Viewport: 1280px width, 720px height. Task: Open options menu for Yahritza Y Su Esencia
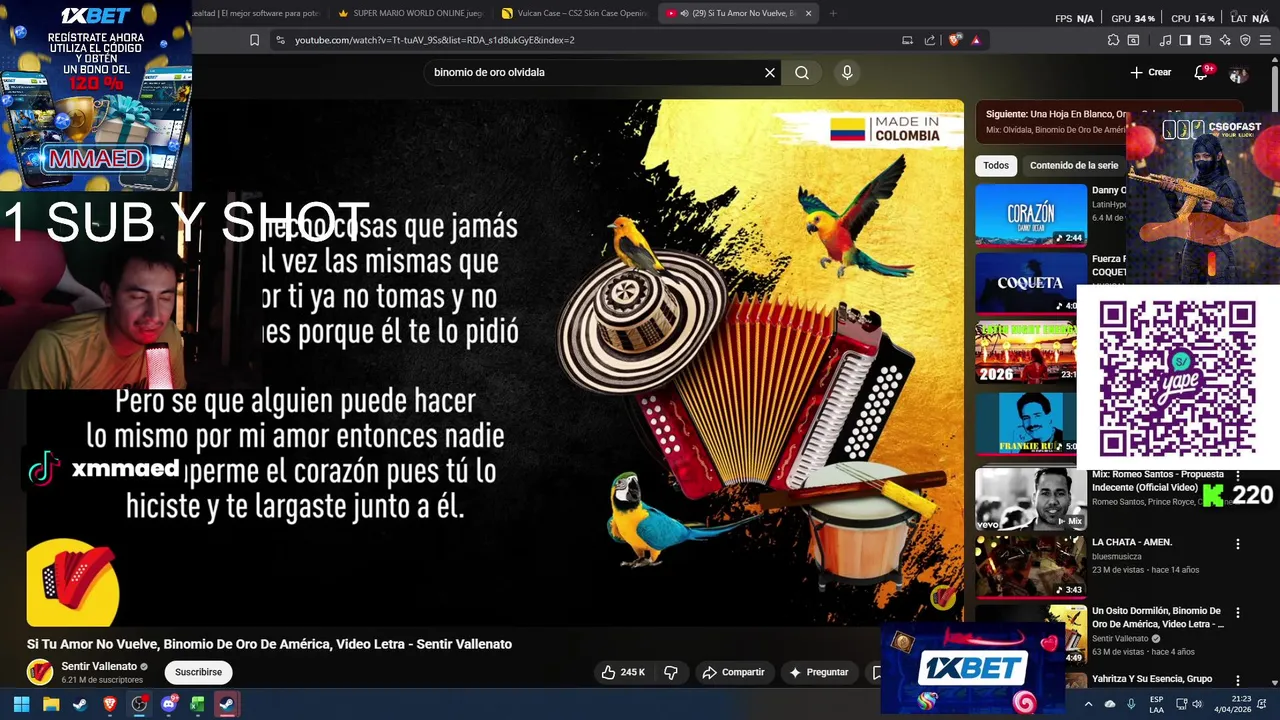click(x=1238, y=680)
